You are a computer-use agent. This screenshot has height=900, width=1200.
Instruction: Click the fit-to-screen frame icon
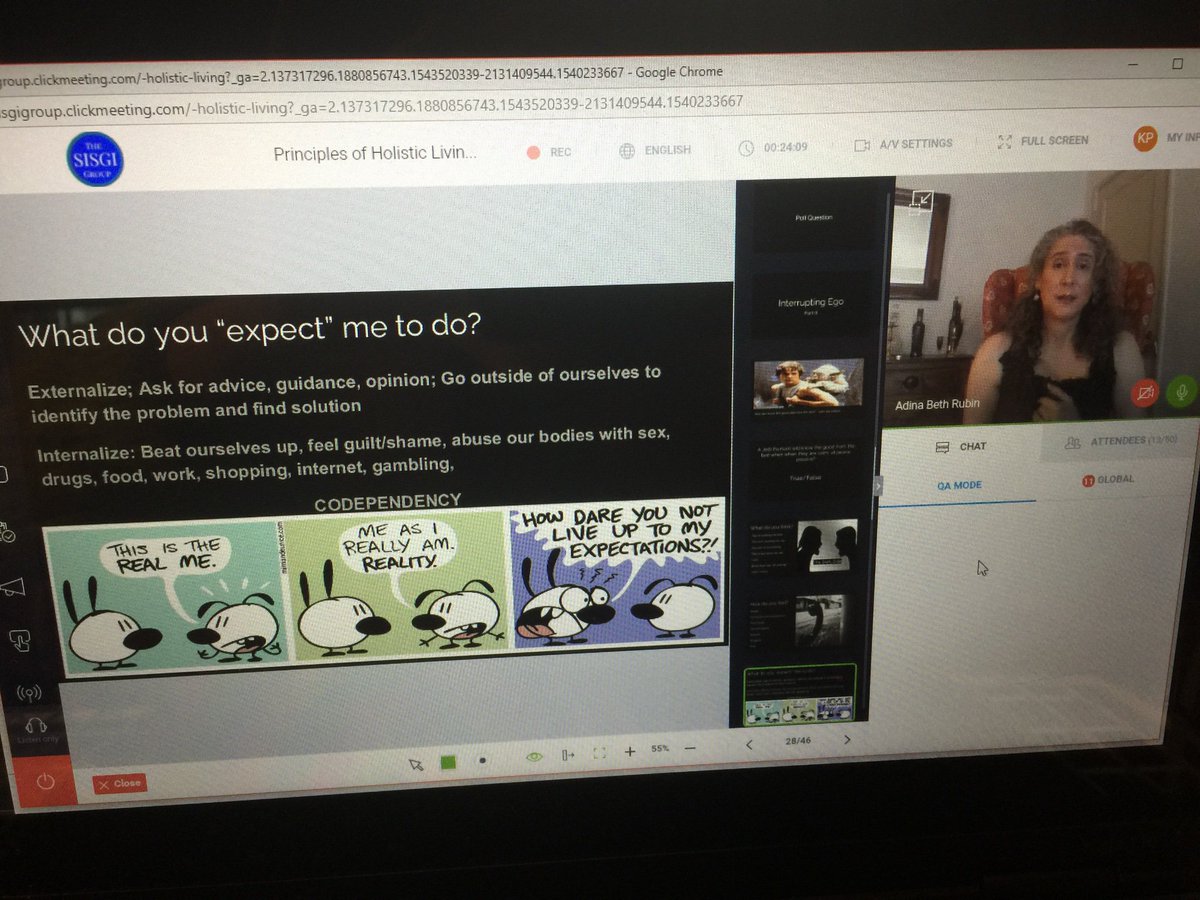point(600,753)
